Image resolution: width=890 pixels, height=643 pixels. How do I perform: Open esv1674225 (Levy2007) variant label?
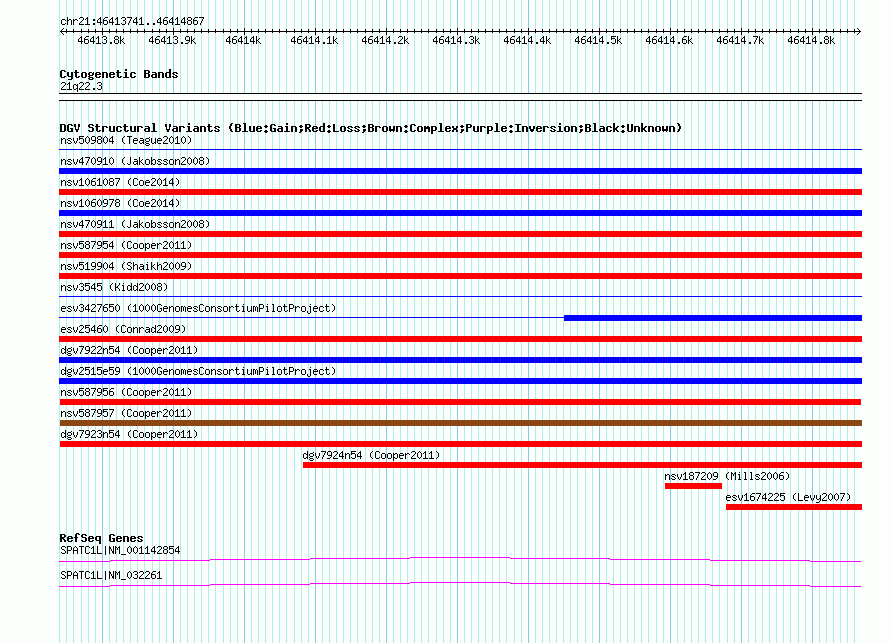788,497
